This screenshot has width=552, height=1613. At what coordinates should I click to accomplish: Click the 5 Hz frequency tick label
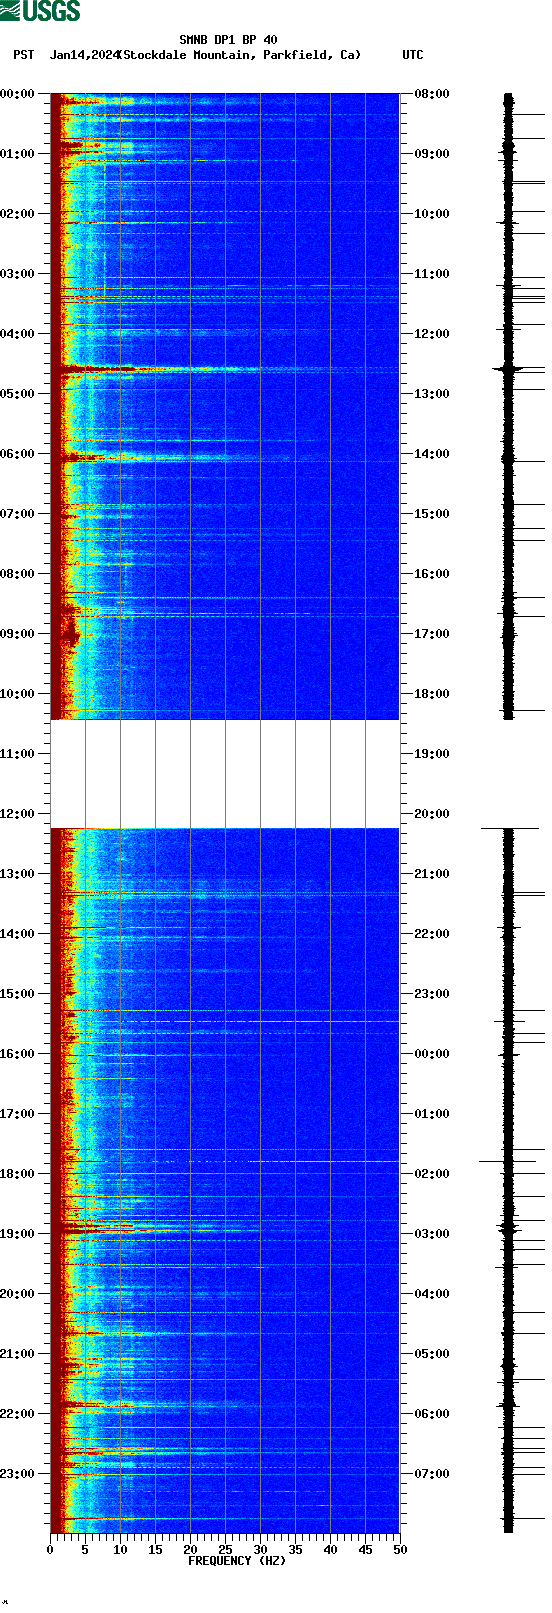85,1550
